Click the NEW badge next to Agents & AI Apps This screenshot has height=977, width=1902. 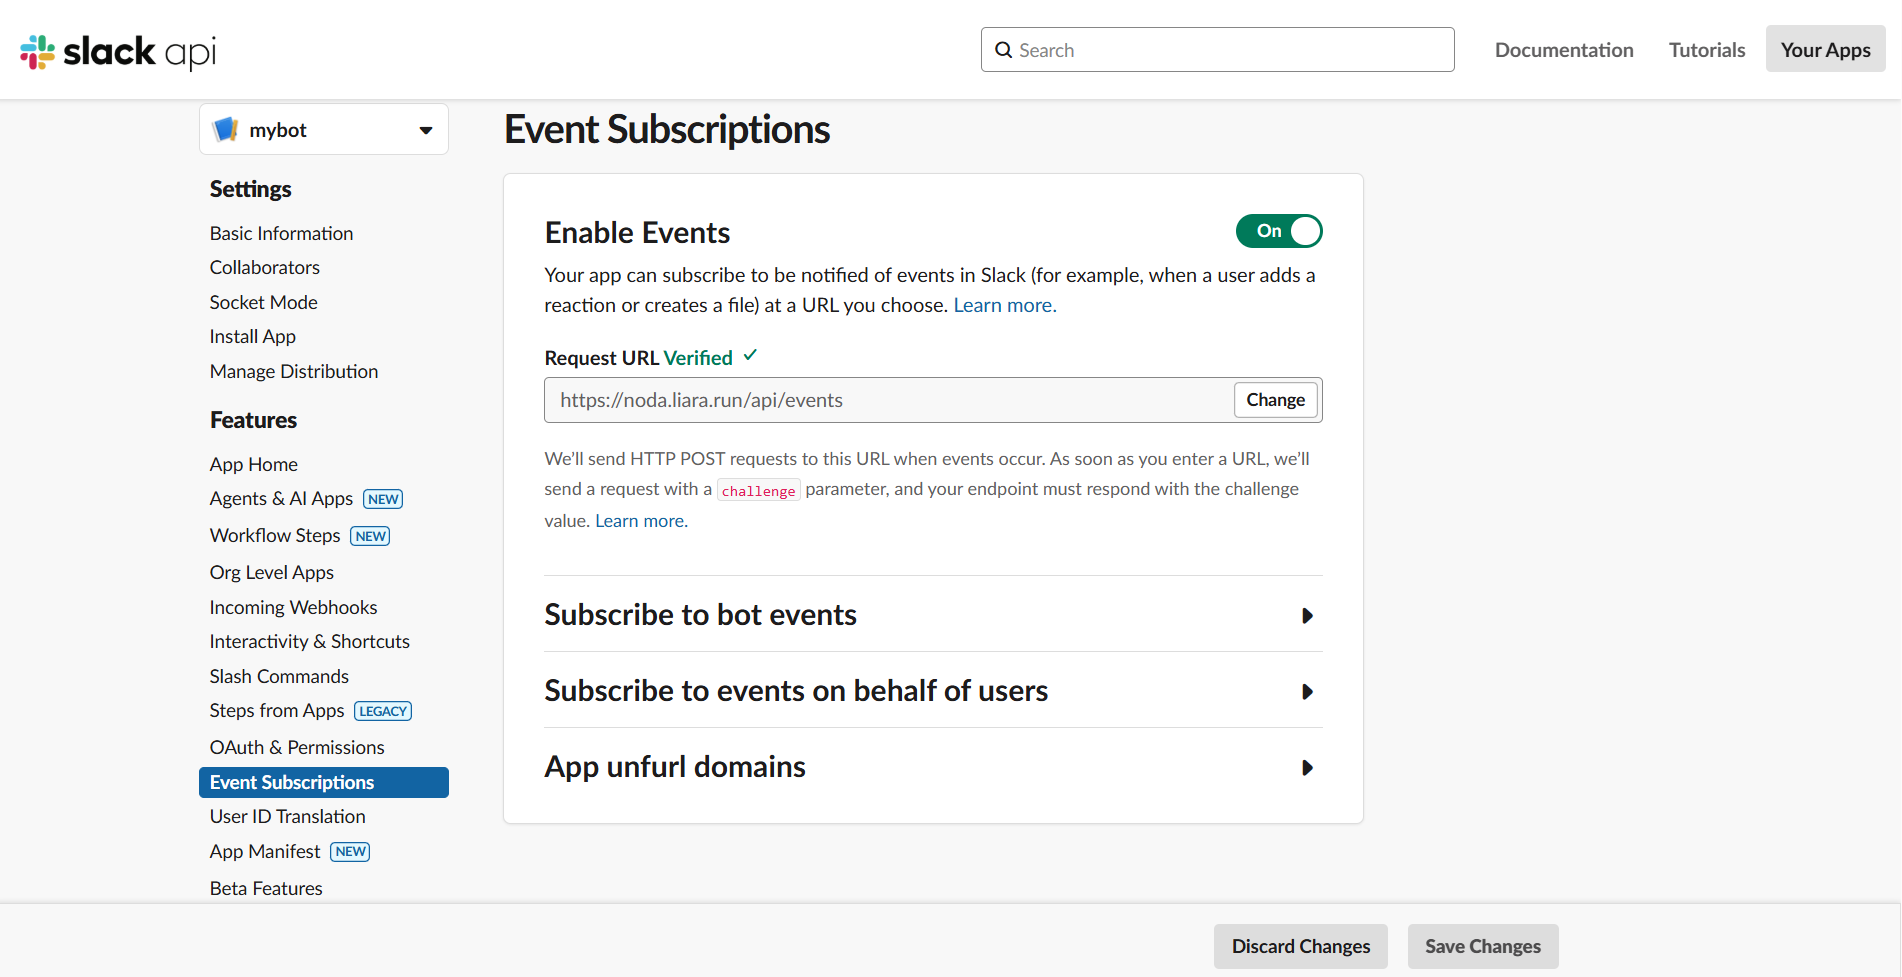[x=383, y=499]
